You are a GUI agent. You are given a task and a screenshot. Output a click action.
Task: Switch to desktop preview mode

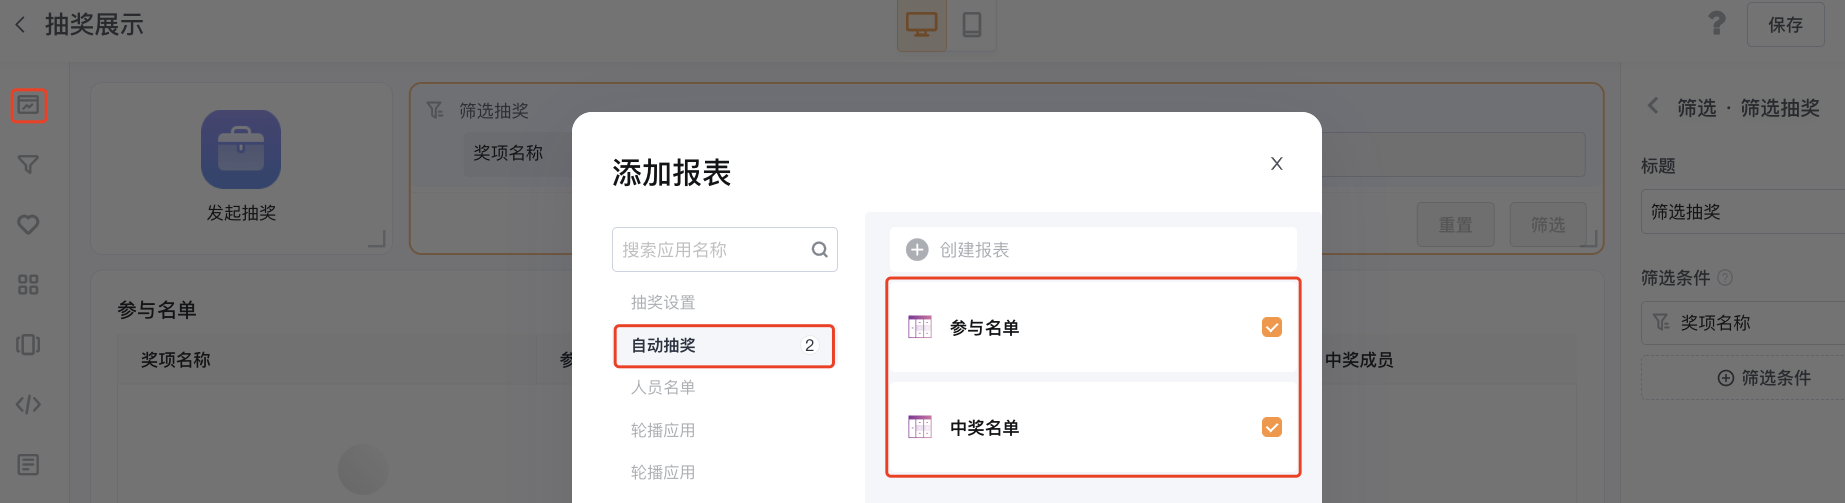tap(921, 24)
